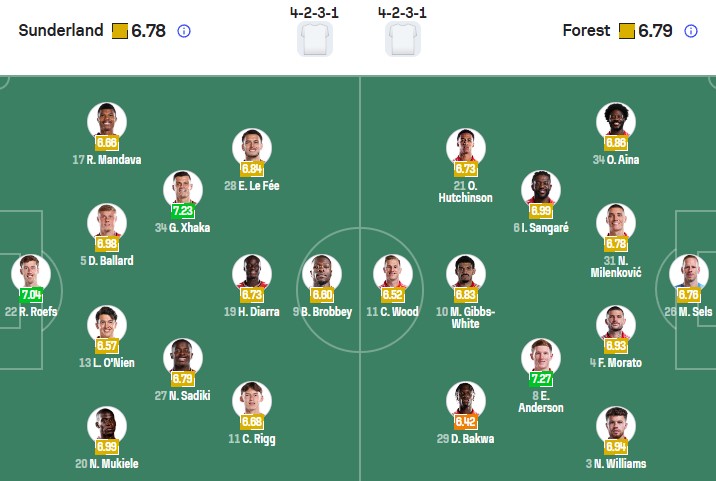Viewport: 716px width, 481px height.
Task: Open Forest's 4-2-3-1 formation shirt icon
Action: (x=403, y=40)
